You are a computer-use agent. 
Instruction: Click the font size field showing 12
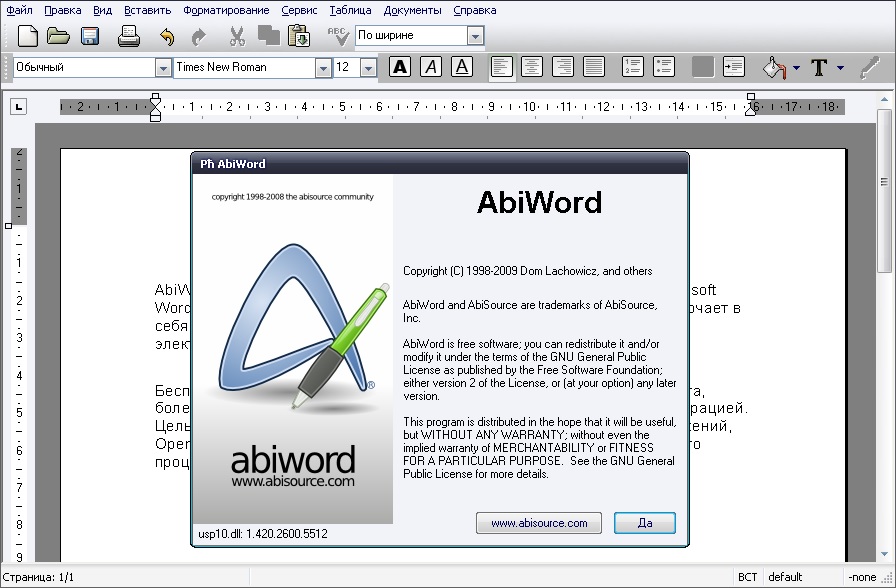point(347,67)
